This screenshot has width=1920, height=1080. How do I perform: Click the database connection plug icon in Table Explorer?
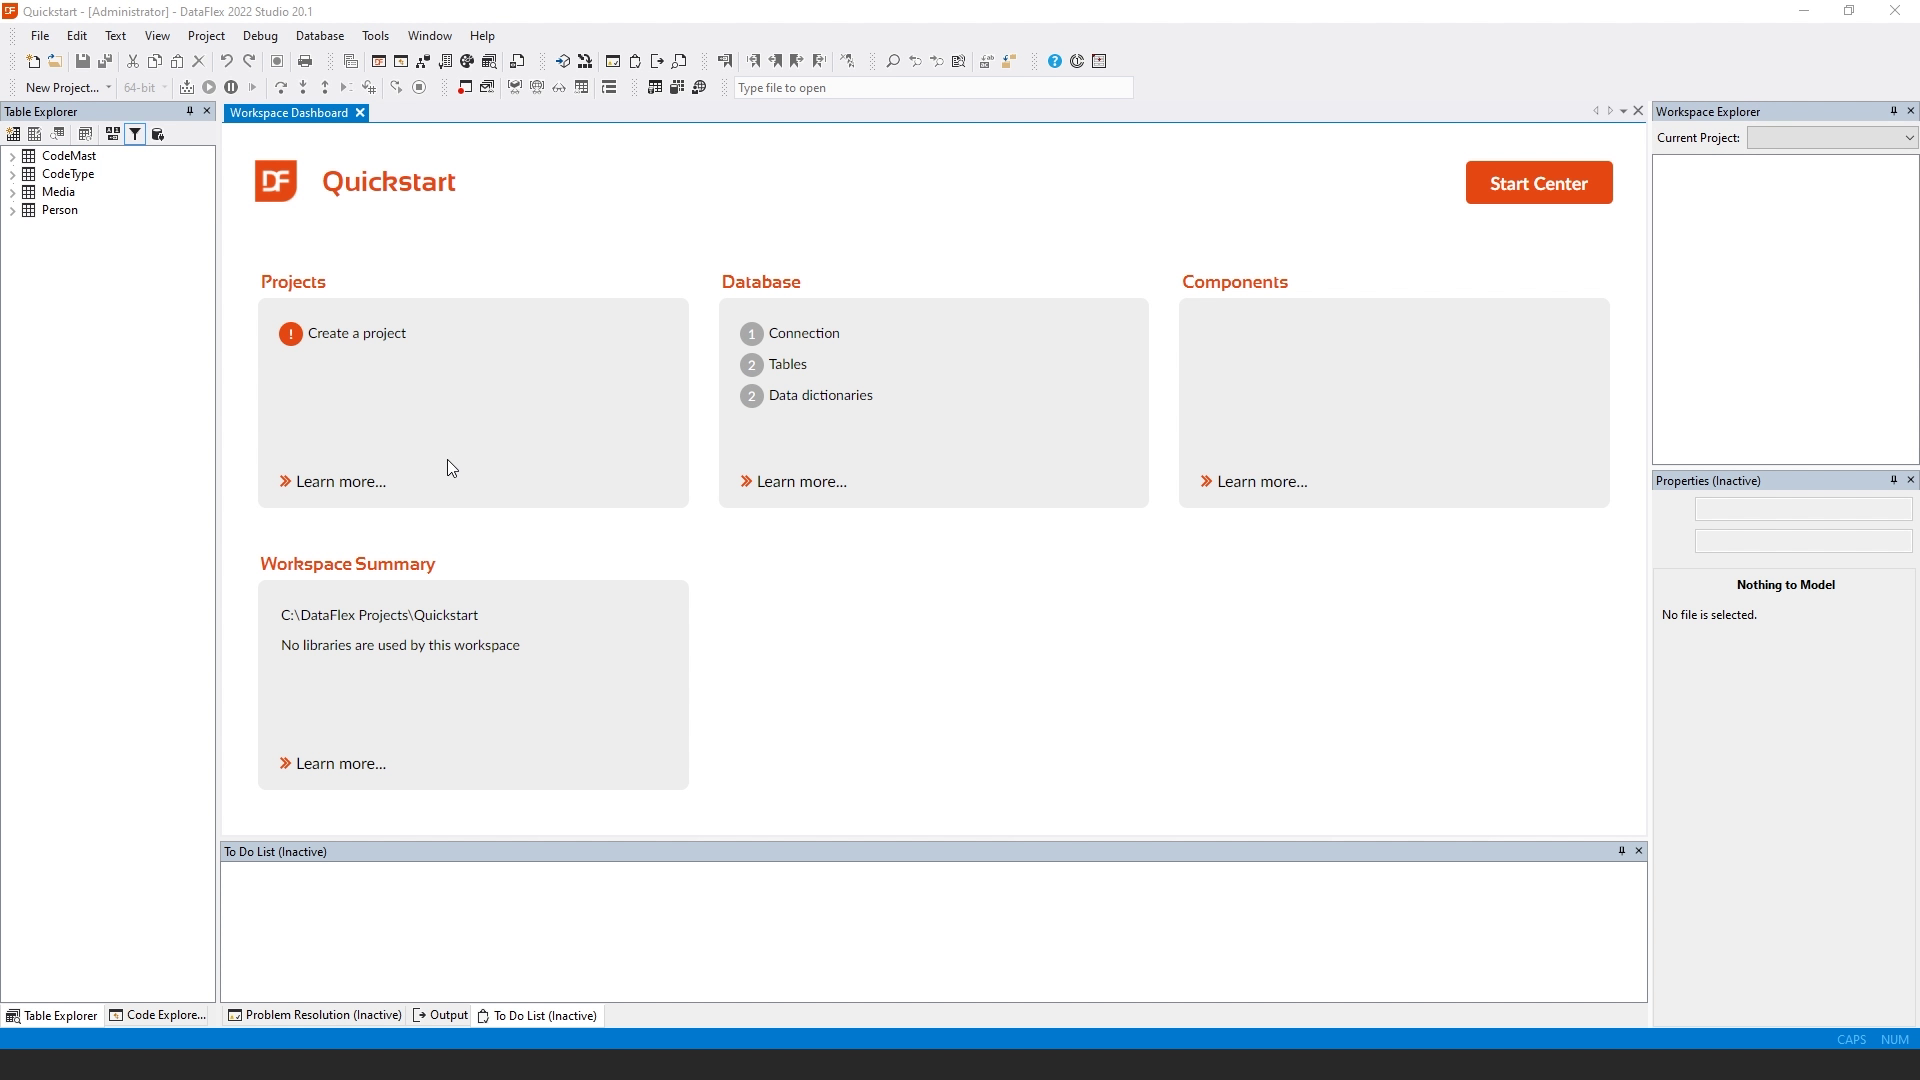click(157, 134)
